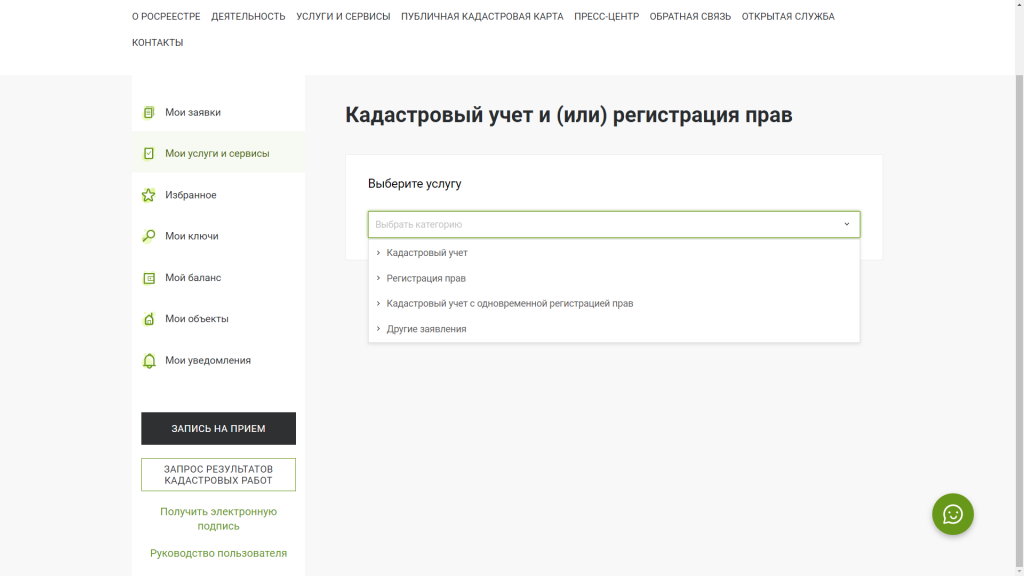Image resolution: width=1024 pixels, height=576 pixels.
Task: Click the bell icon beside Мои уведомления
Action: (x=149, y=361)
